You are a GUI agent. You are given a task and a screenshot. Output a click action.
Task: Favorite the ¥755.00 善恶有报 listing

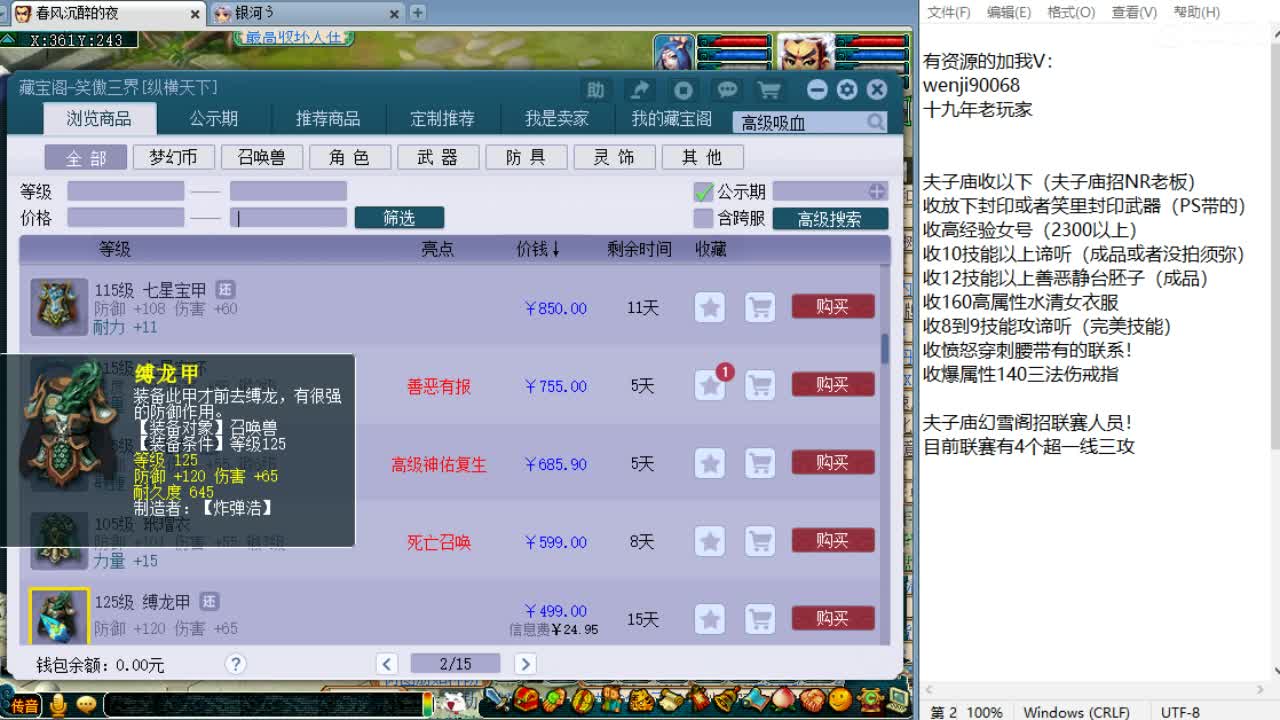[x=710, y=385]
